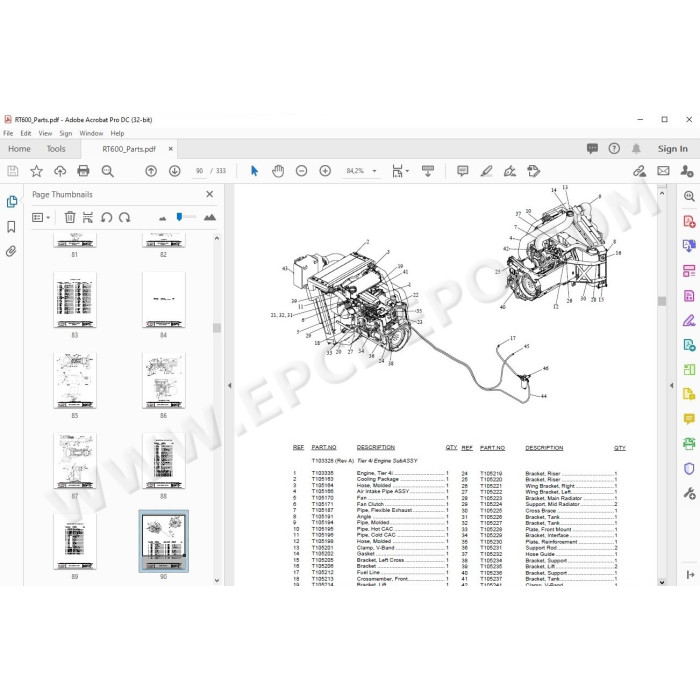Image resolution: width=700 pixels, height=700 pixels.
Task: Open the Sign document tool
Action: point(510,171)
